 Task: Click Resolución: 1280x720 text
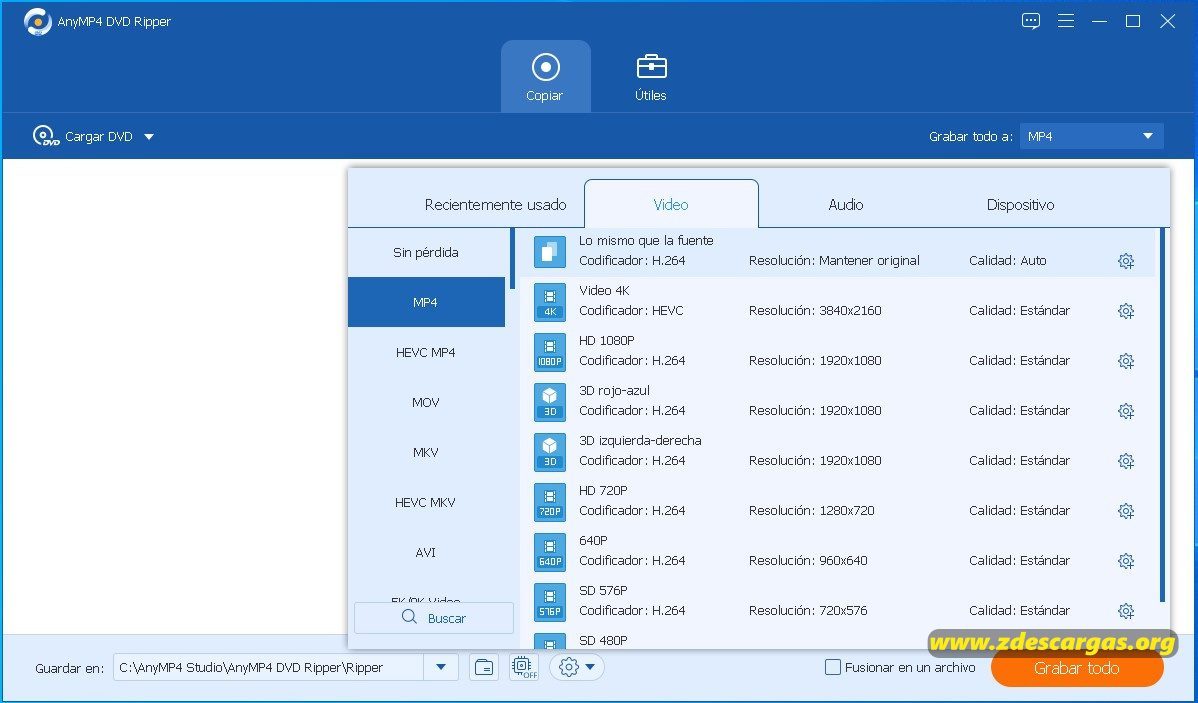click(x=811, y=510)
